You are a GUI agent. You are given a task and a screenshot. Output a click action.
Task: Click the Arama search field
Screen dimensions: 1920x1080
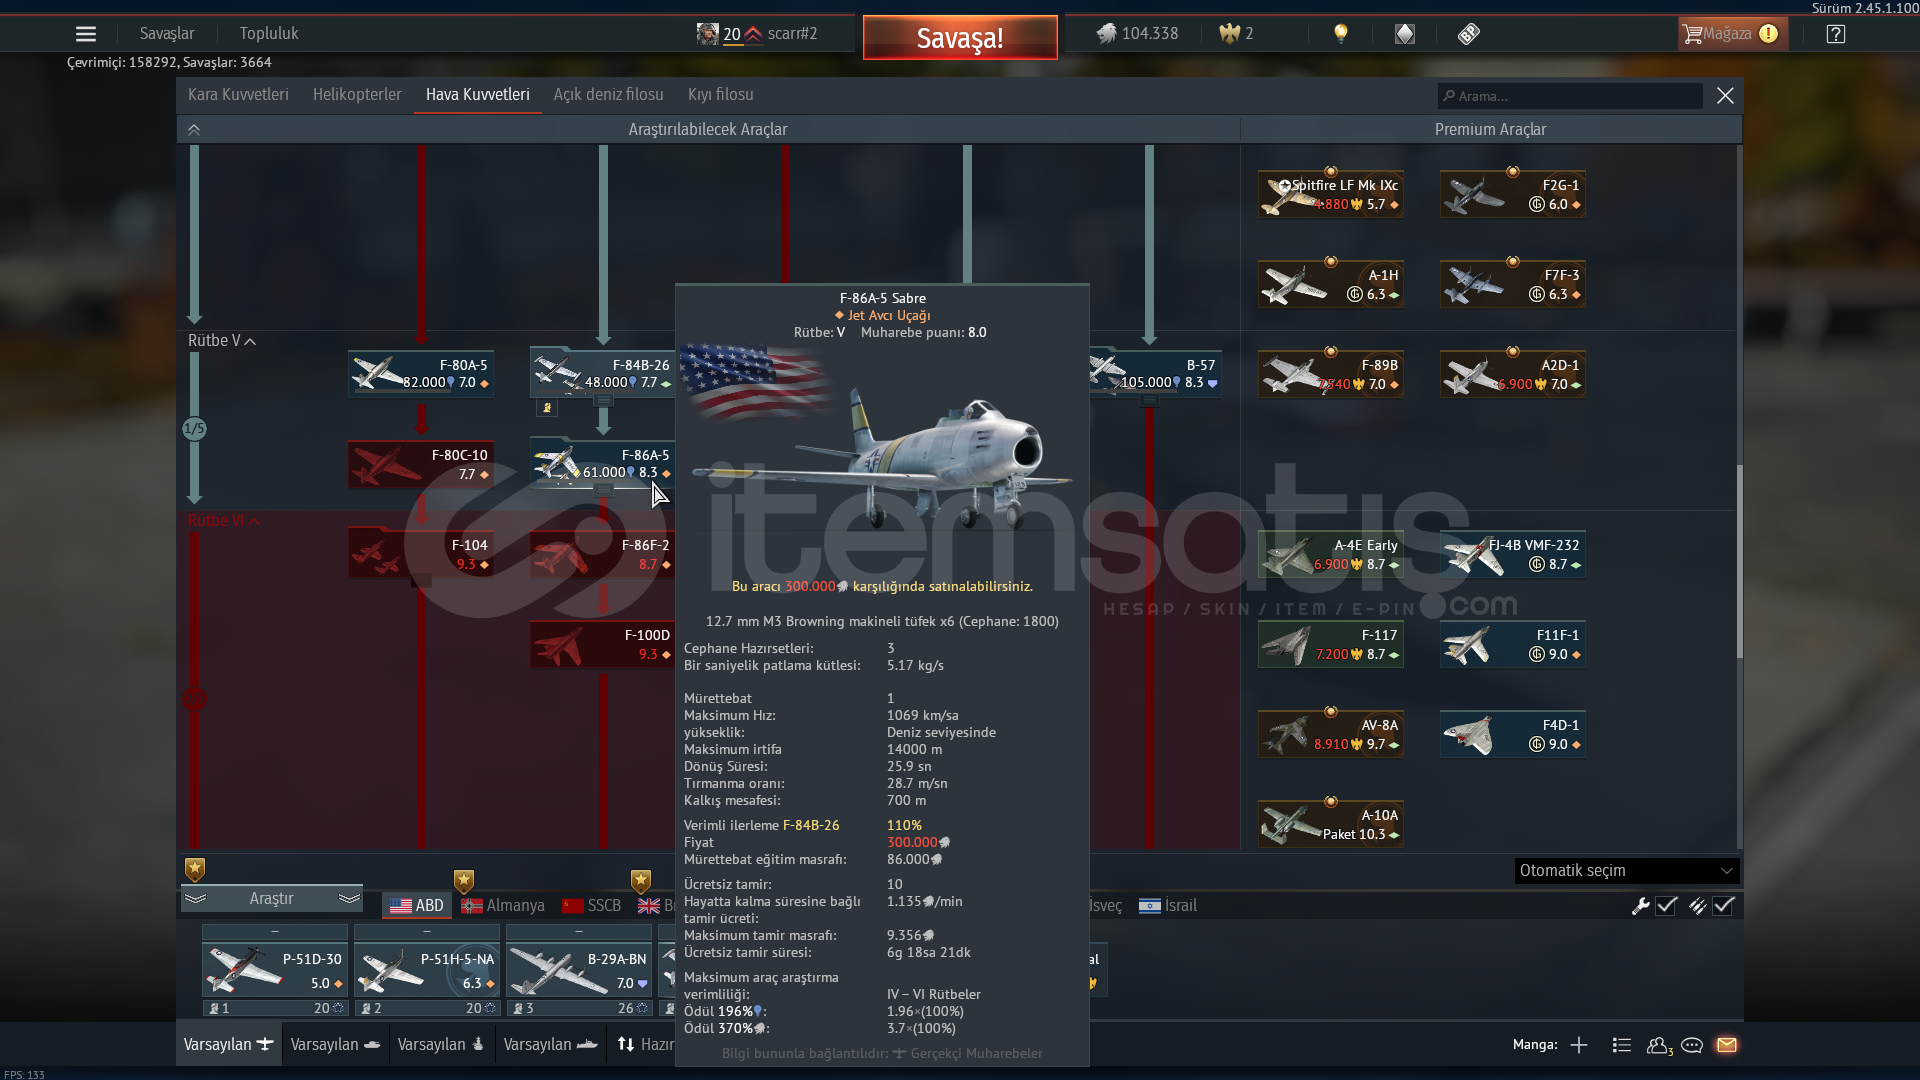pyautogui.click(x=1570, y=96)
